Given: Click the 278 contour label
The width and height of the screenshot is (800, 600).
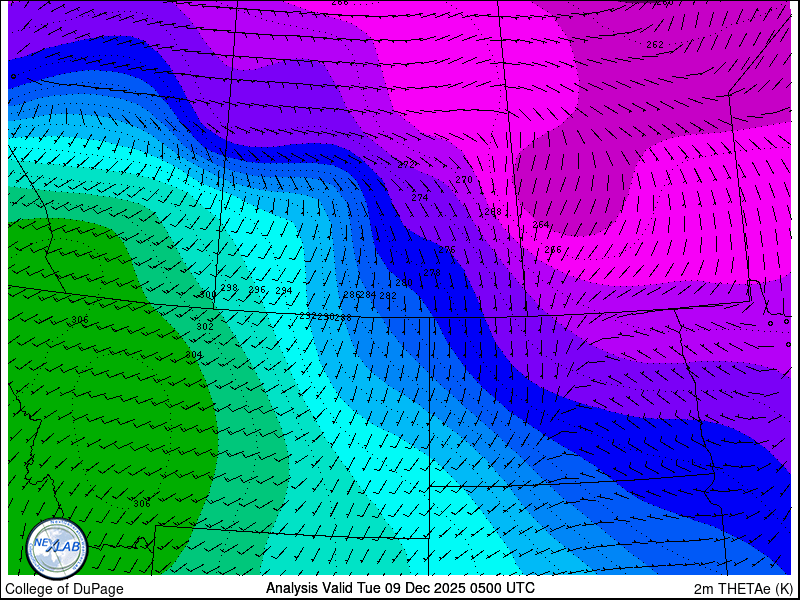Looking at the screenshot, I should coord(432,273).
